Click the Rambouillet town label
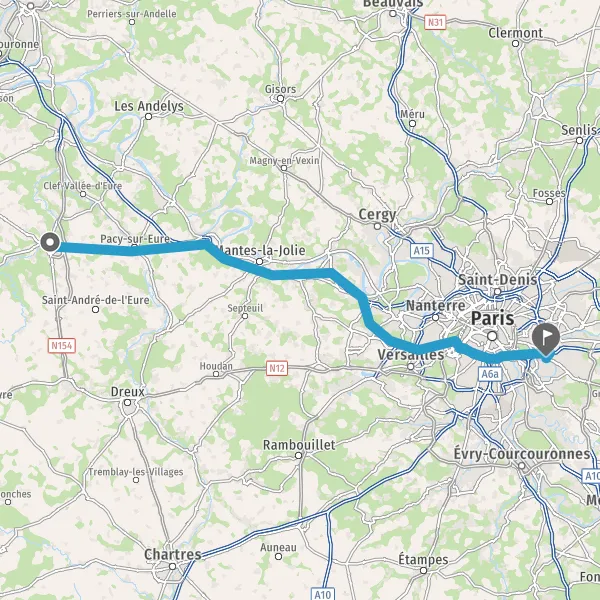The height and width of the screenshot is (600, 600). tap(299, 445)
